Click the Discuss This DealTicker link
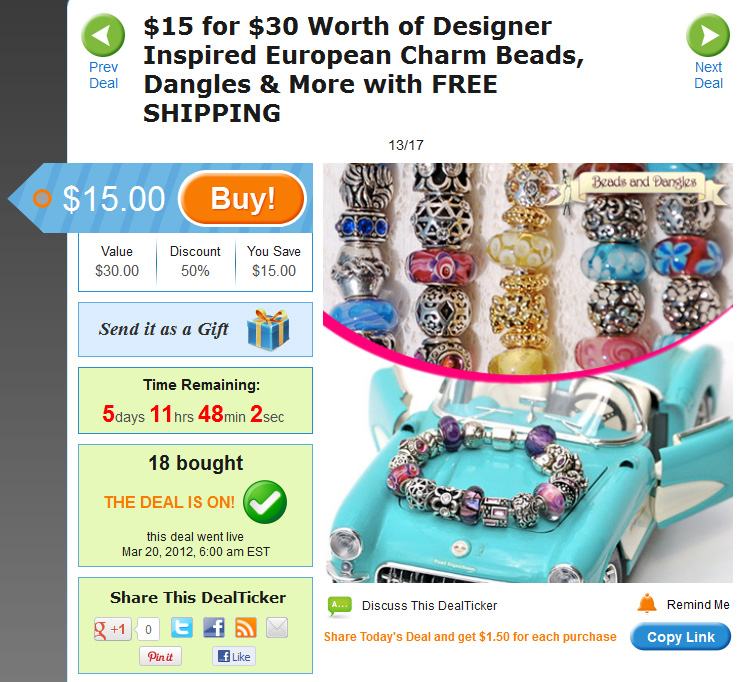The height and width of the screenshot is (682, 739). [429, 606]
